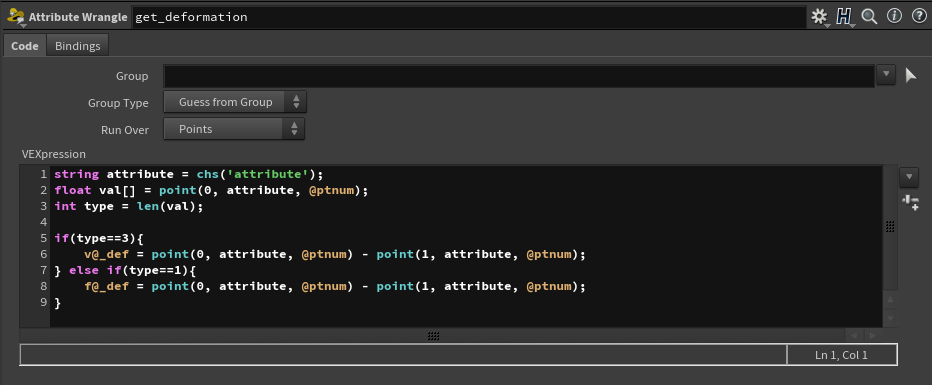The width and height of the screenshot is (932, 385).
Task: Click the editor scroll down arrow
Action: [890, 318]
